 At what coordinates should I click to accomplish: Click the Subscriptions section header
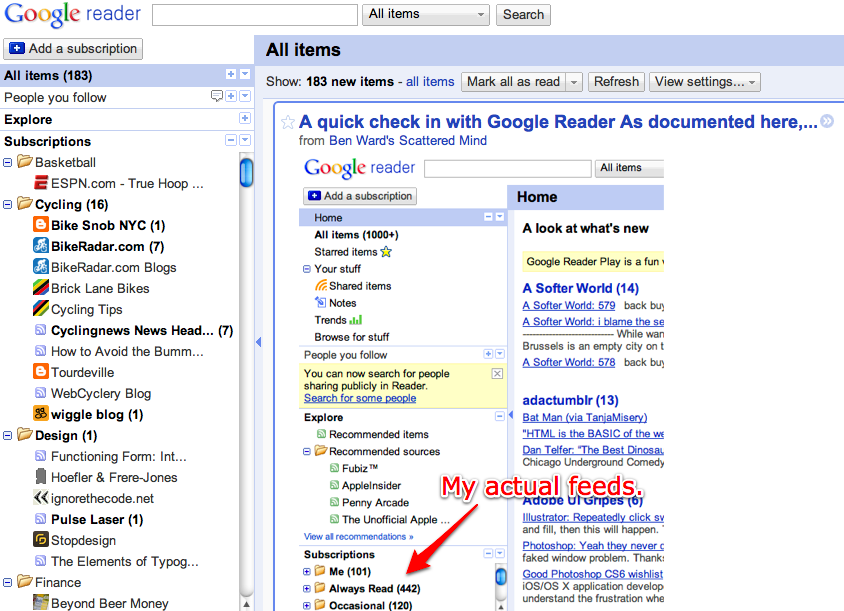[47, 142]
